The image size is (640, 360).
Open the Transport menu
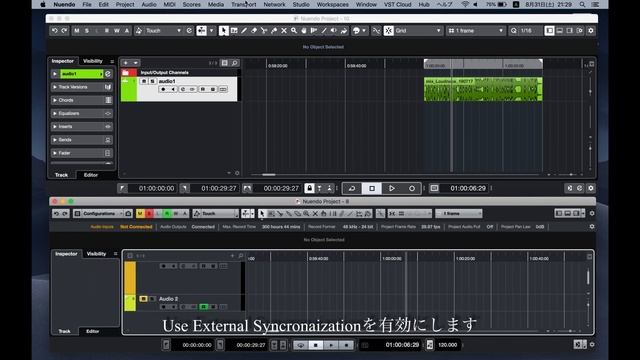pyautogui.click(x=244, y=4)
